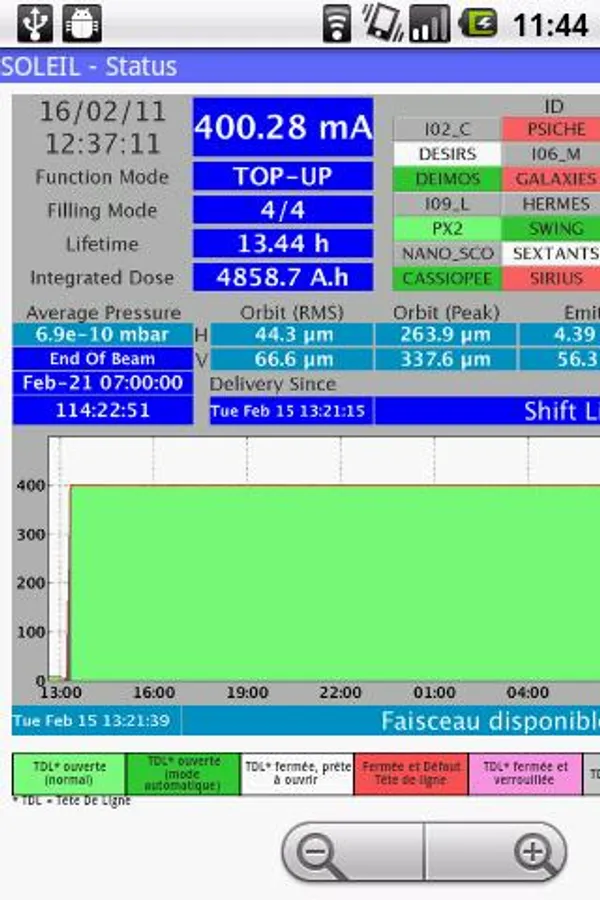Click the 13.44 h lifetime value
The width and height of the screenshot is (600, 900).
click(x=283, y=244)
